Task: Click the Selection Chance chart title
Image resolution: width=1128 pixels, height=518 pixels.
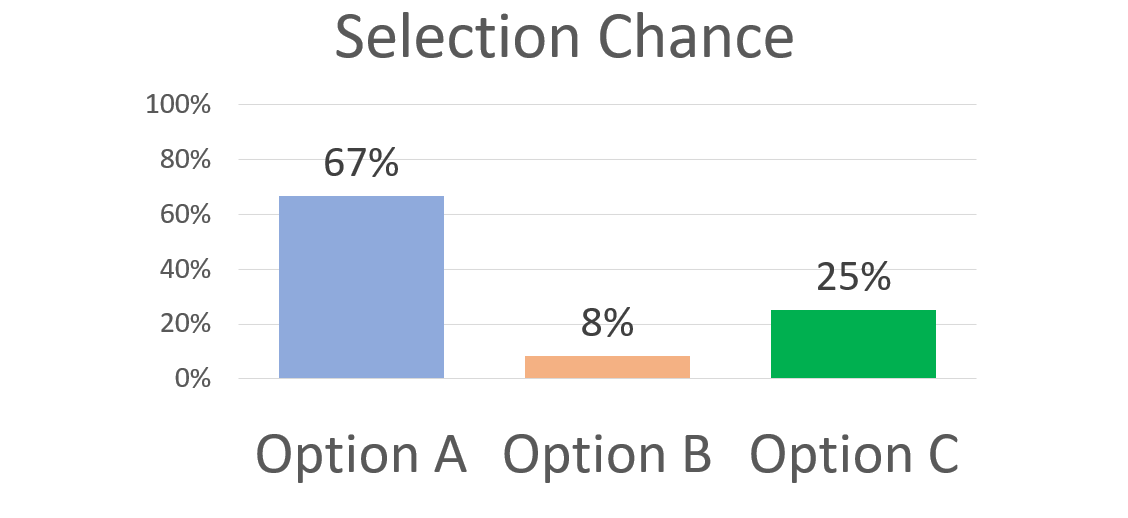Action: [563, 38]
